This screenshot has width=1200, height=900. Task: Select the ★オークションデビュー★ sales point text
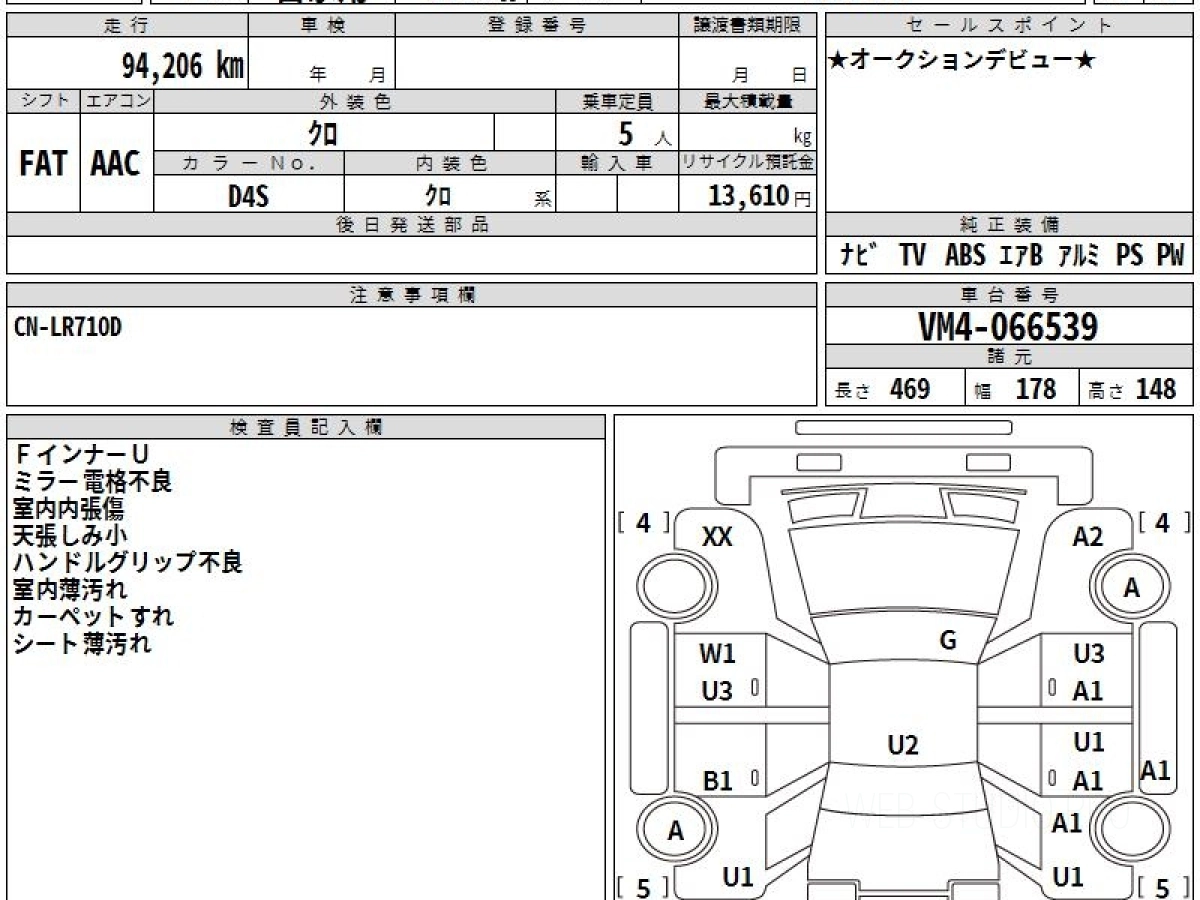[962, 61]
